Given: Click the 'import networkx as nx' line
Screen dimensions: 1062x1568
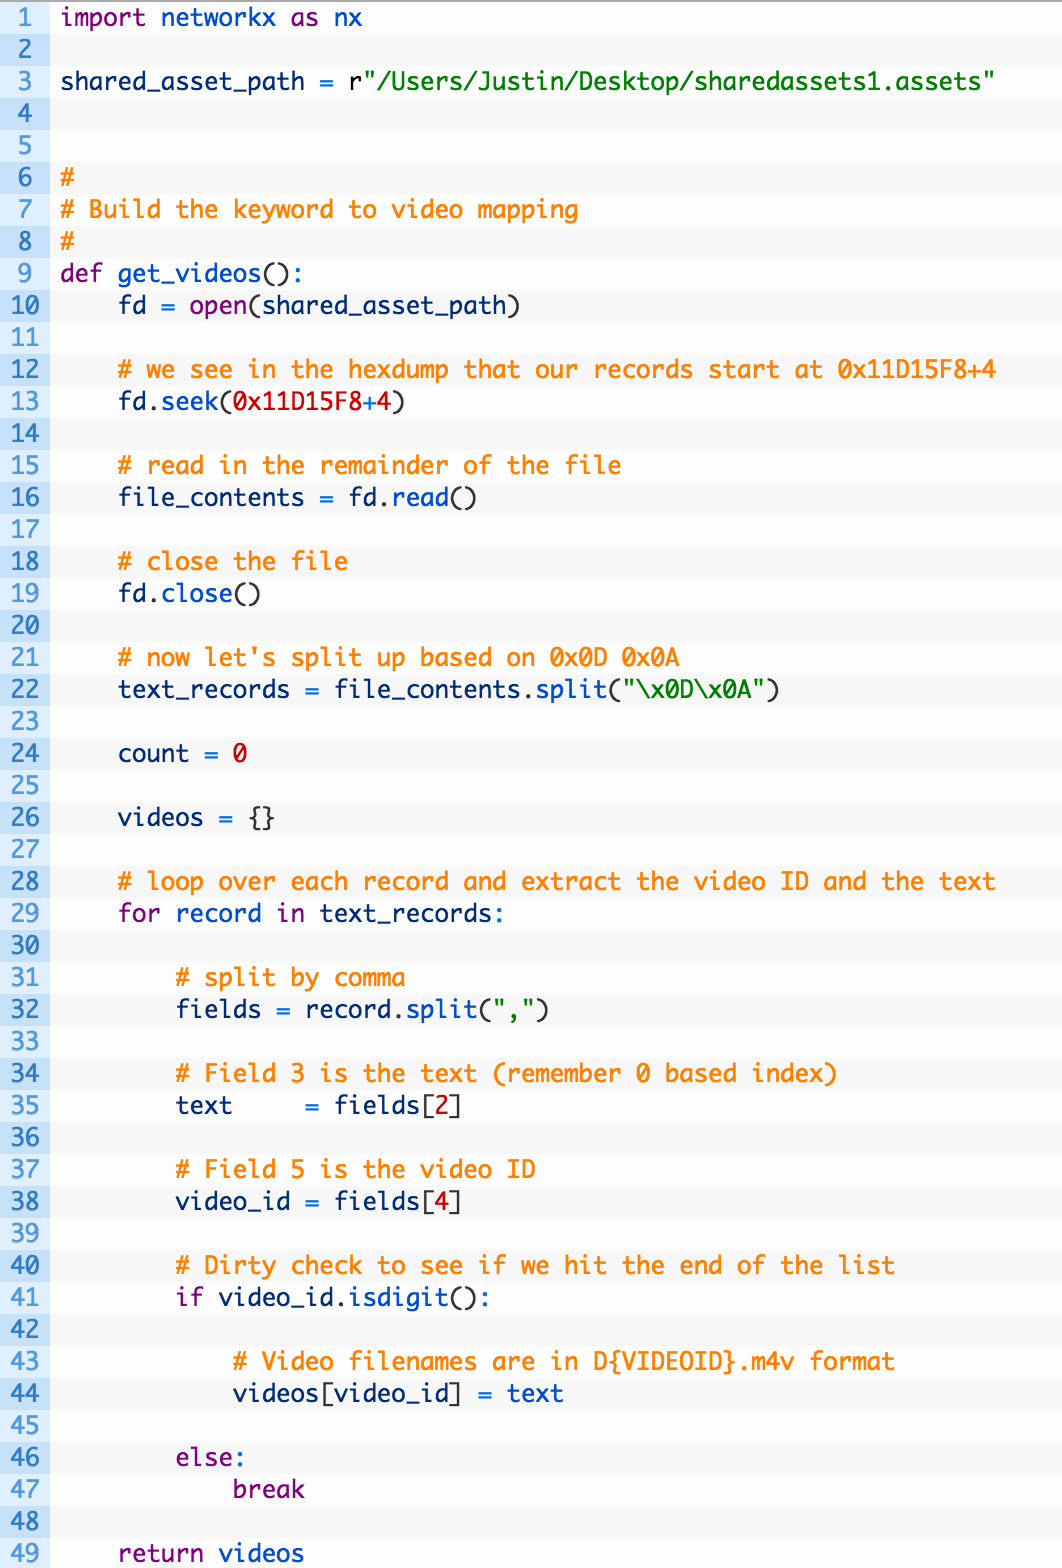Looking at the screenshot, I should pos(211,18).
